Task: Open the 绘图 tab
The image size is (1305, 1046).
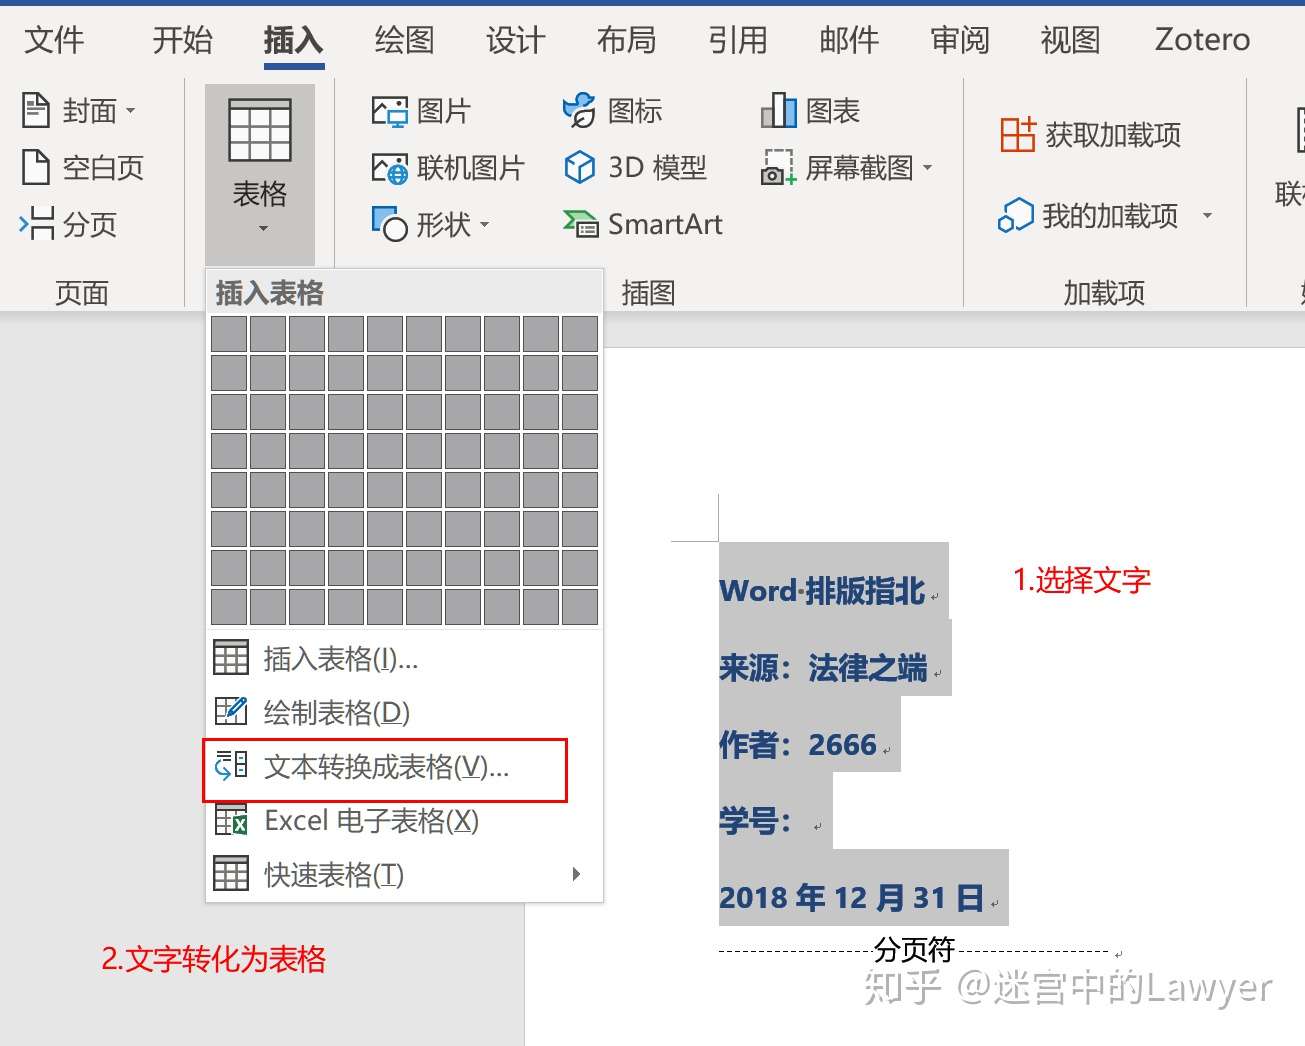Action: point(405,40)
